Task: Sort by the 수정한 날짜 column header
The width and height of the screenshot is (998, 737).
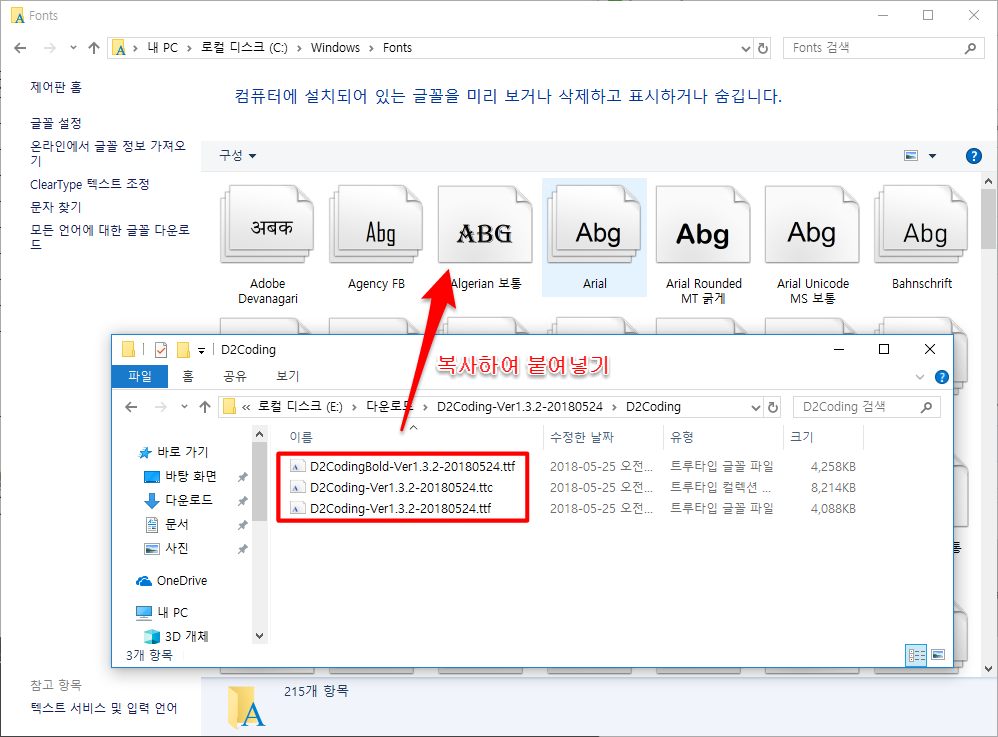Action: 581,437
